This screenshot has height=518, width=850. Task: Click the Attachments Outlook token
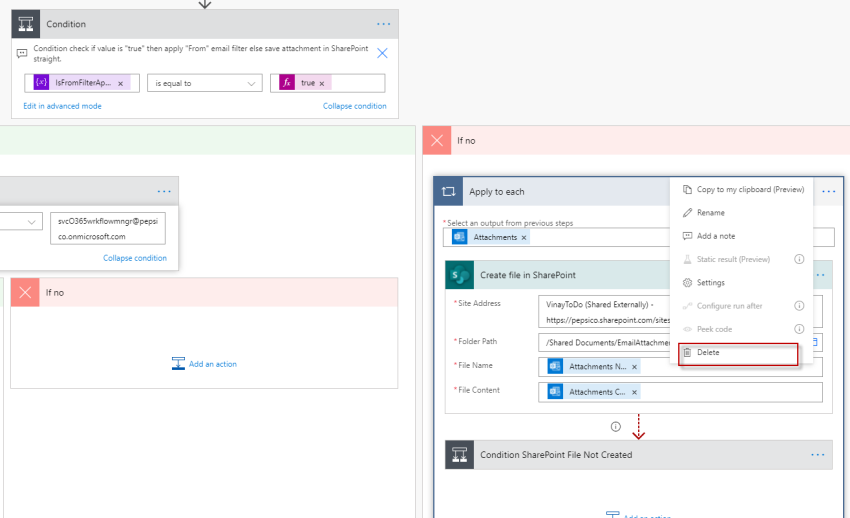(490, 237)
